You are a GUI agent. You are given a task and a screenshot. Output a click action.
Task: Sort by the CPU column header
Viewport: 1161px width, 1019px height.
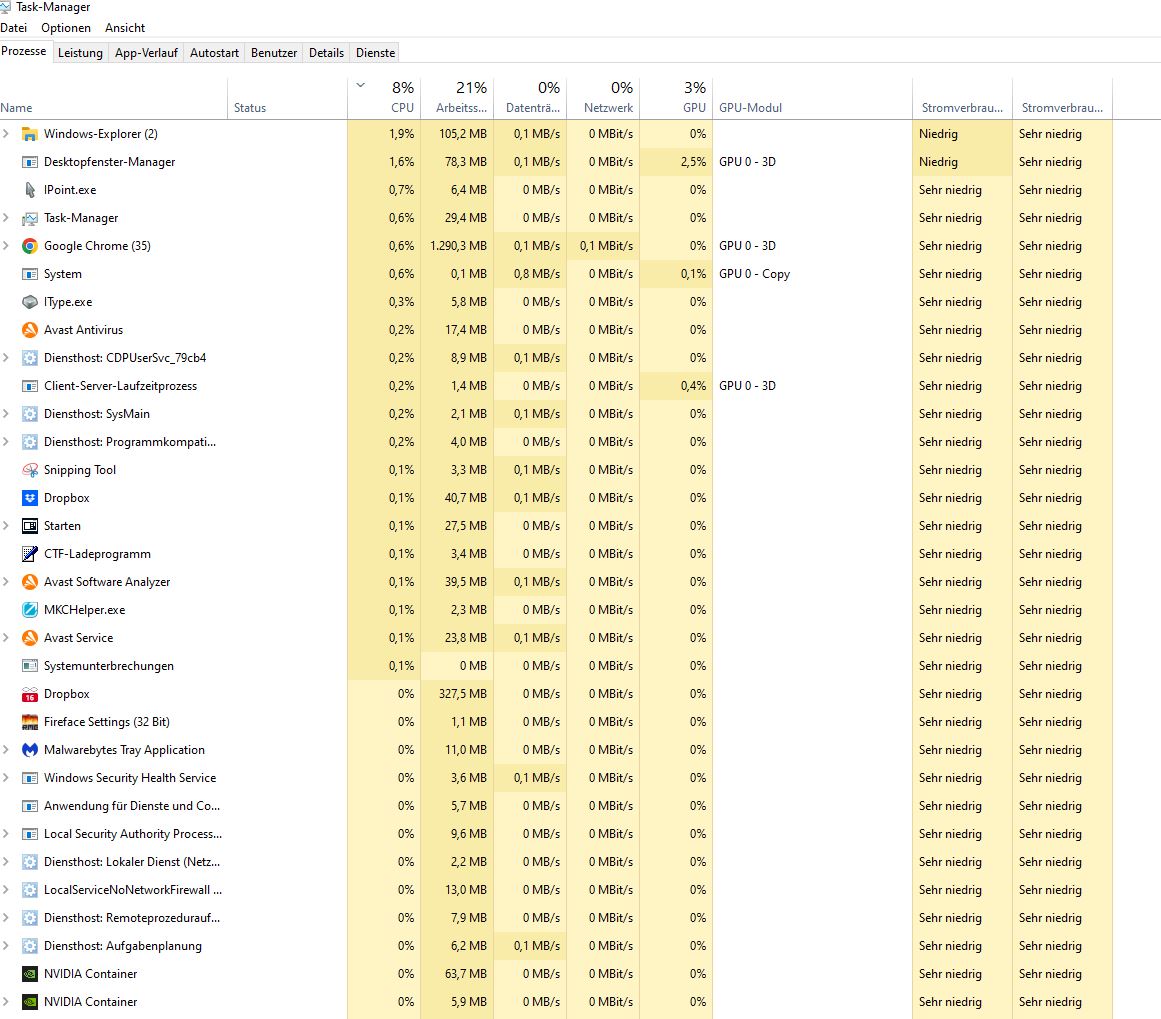click(x=384, y=98)
